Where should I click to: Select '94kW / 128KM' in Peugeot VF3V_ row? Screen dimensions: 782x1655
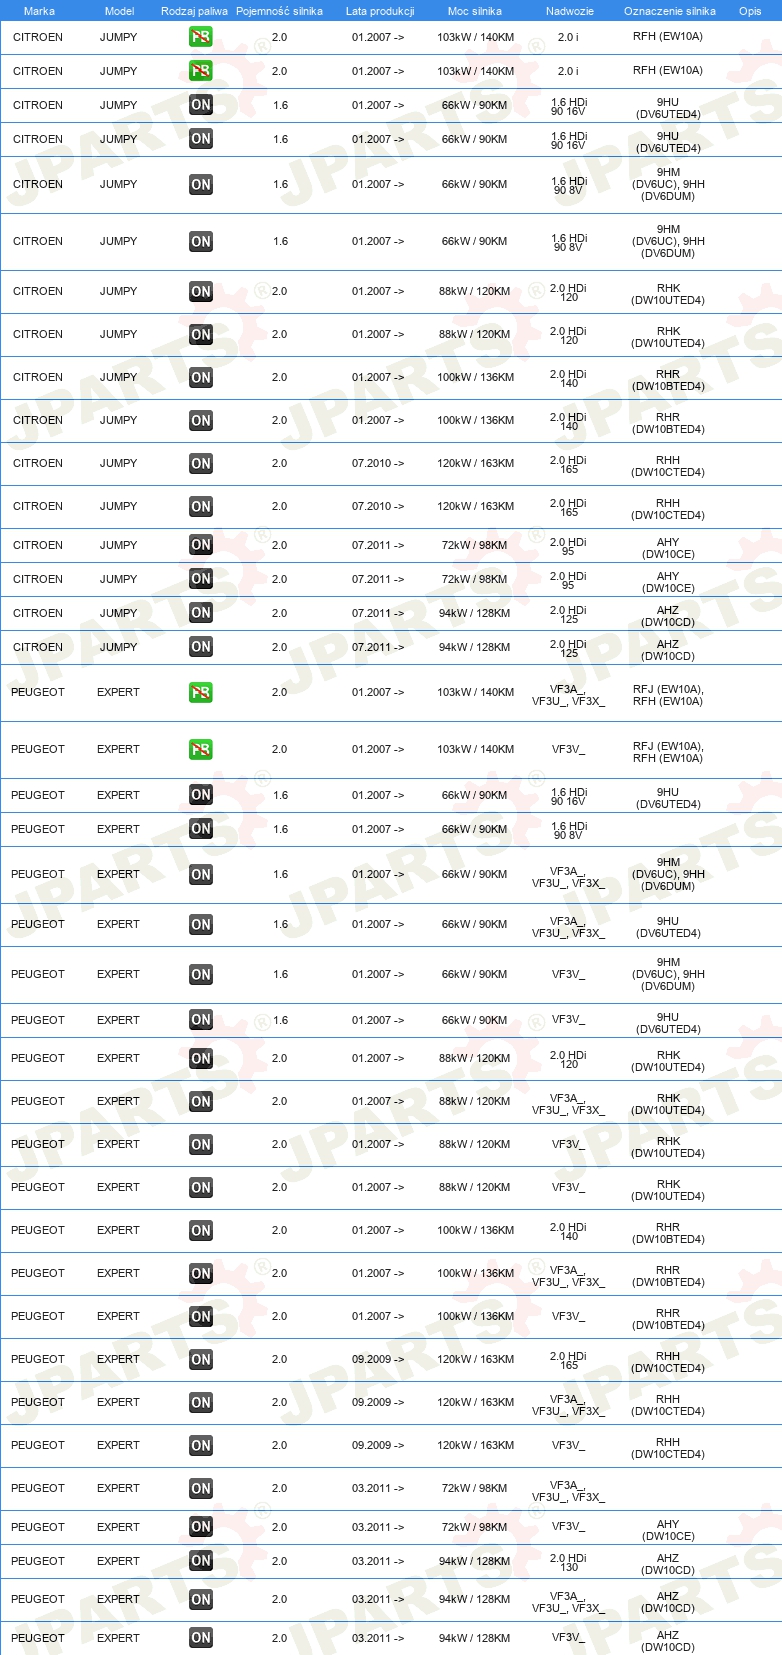474,1638
